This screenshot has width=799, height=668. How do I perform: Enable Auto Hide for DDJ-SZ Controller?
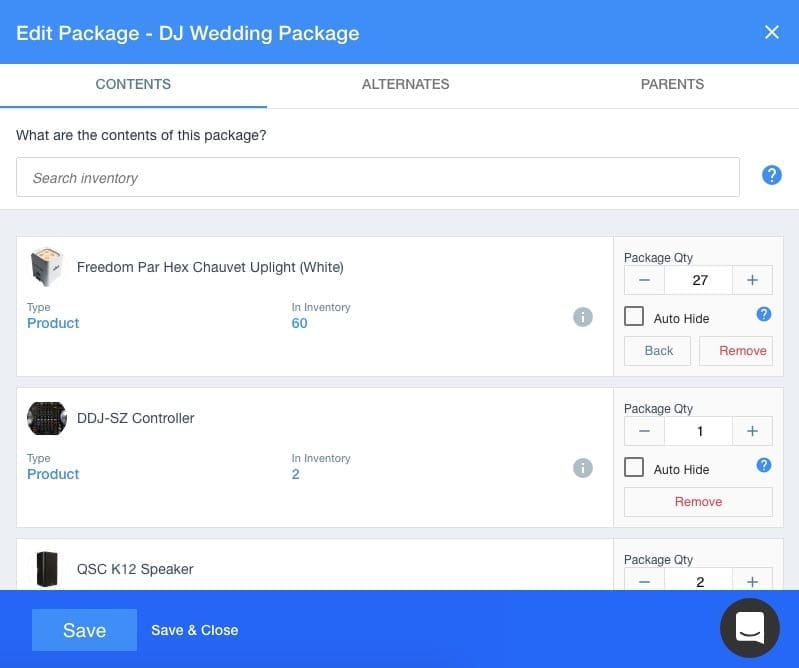pyautogui.click(x=634, y=468)
